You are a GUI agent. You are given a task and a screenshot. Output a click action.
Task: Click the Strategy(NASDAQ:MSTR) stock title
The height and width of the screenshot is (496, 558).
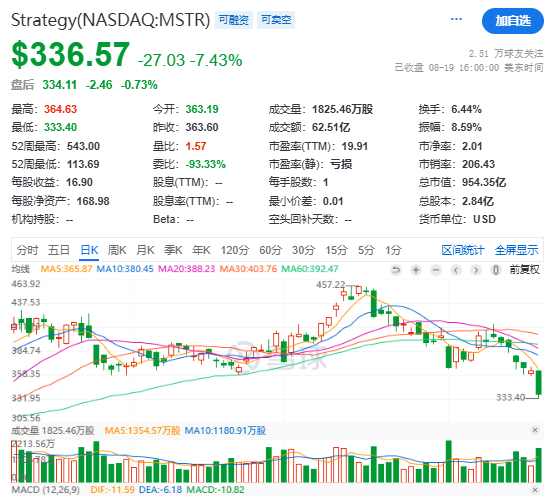tap(111, 20)
